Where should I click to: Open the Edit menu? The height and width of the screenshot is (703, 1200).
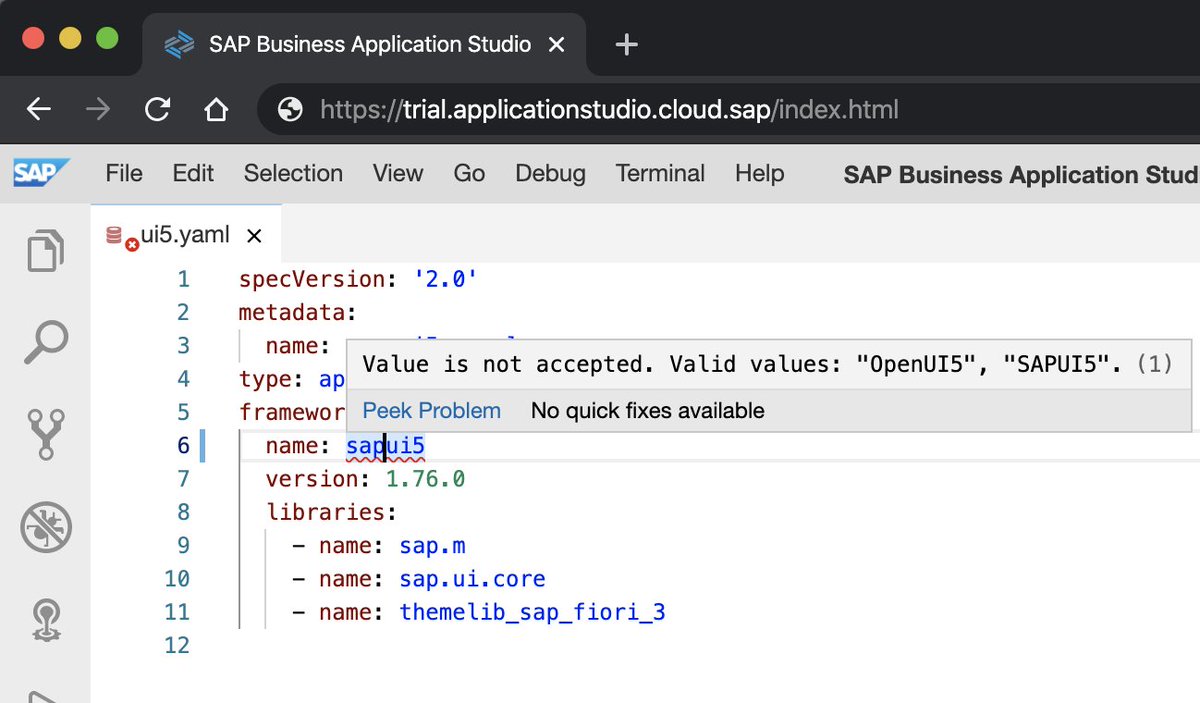pyautogui.click(x=193, y=173)
